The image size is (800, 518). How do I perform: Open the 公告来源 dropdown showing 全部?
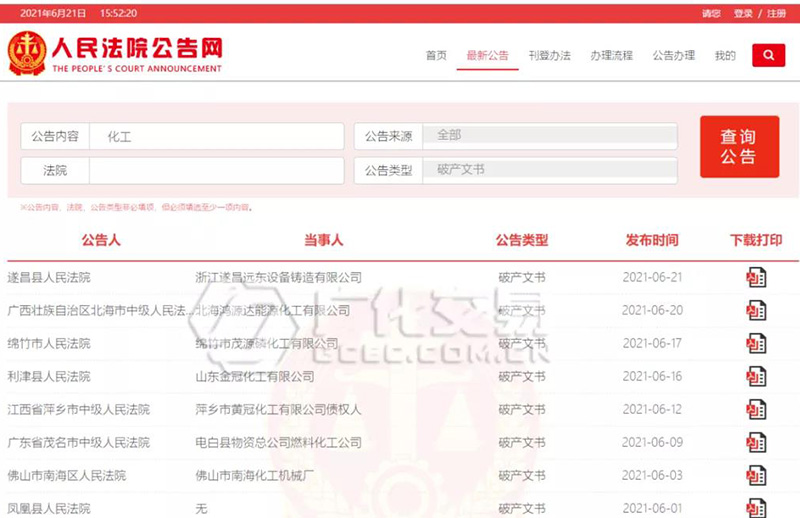point(549,136)
